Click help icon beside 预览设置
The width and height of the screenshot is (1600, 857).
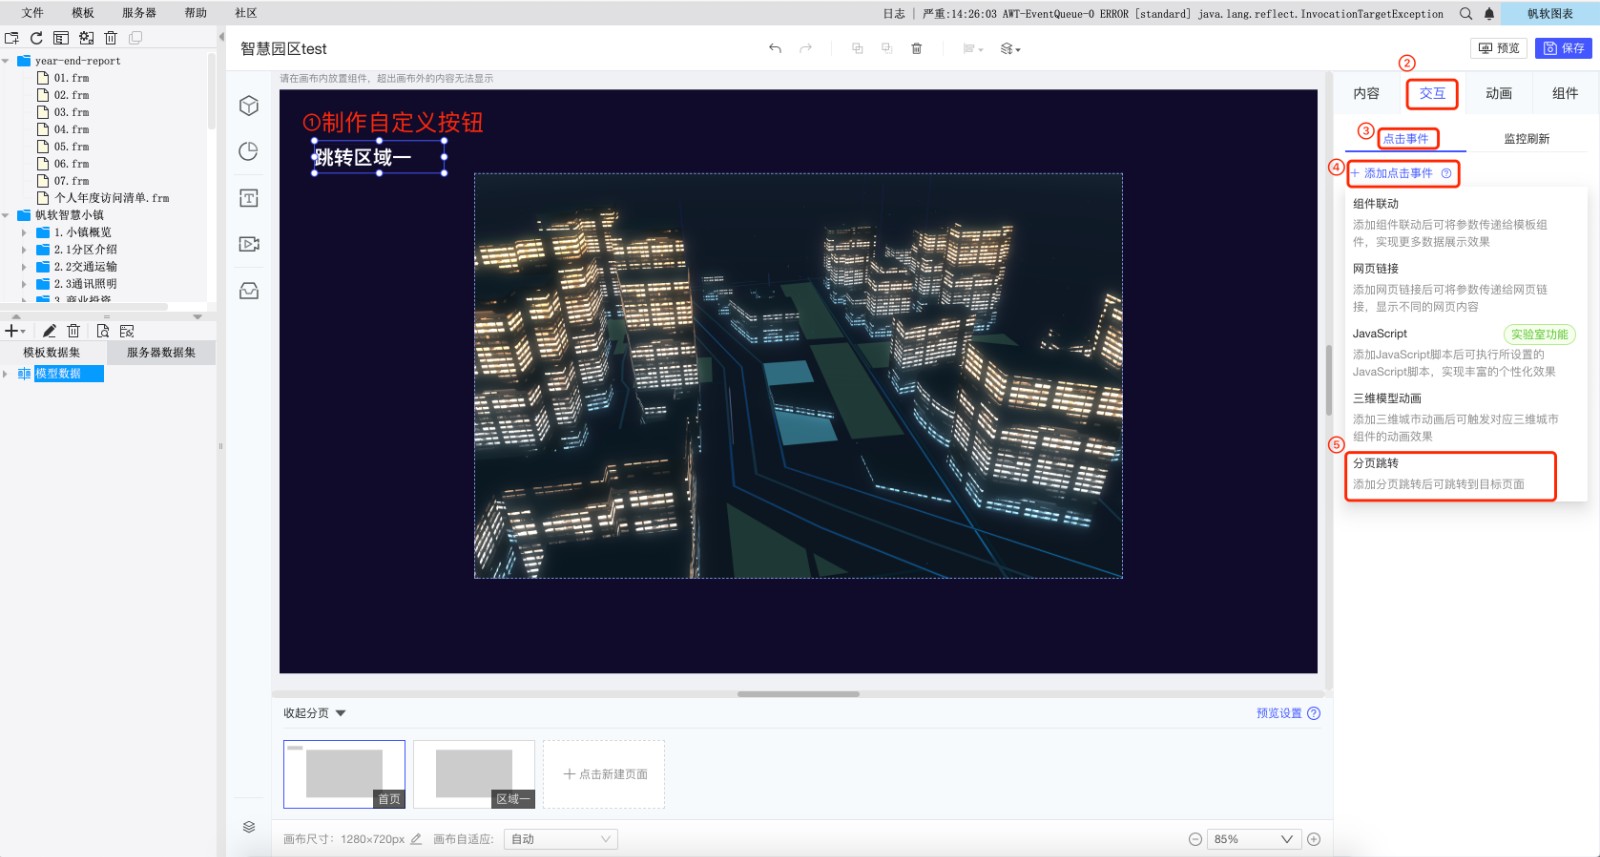click(1314, 713)
